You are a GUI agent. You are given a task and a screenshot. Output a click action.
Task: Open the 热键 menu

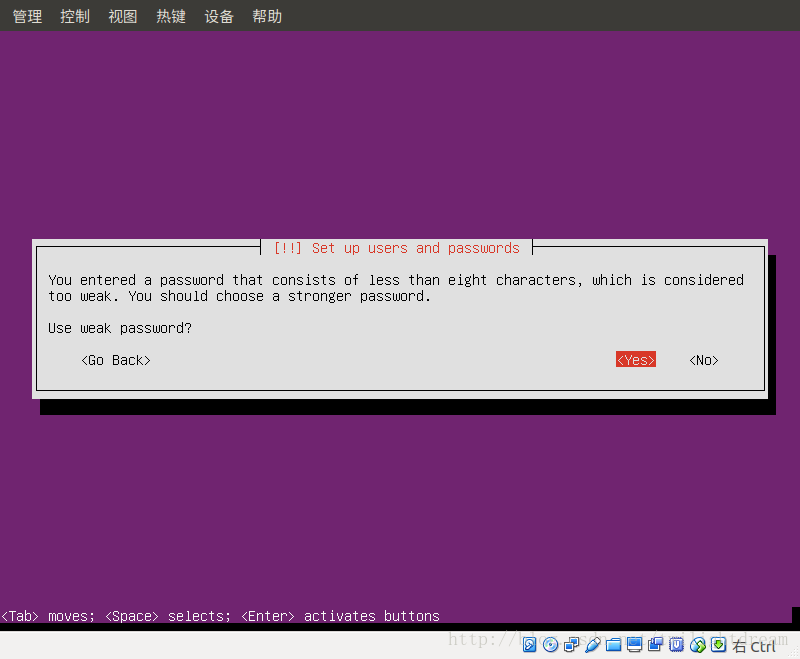click(x=170, y=15)
